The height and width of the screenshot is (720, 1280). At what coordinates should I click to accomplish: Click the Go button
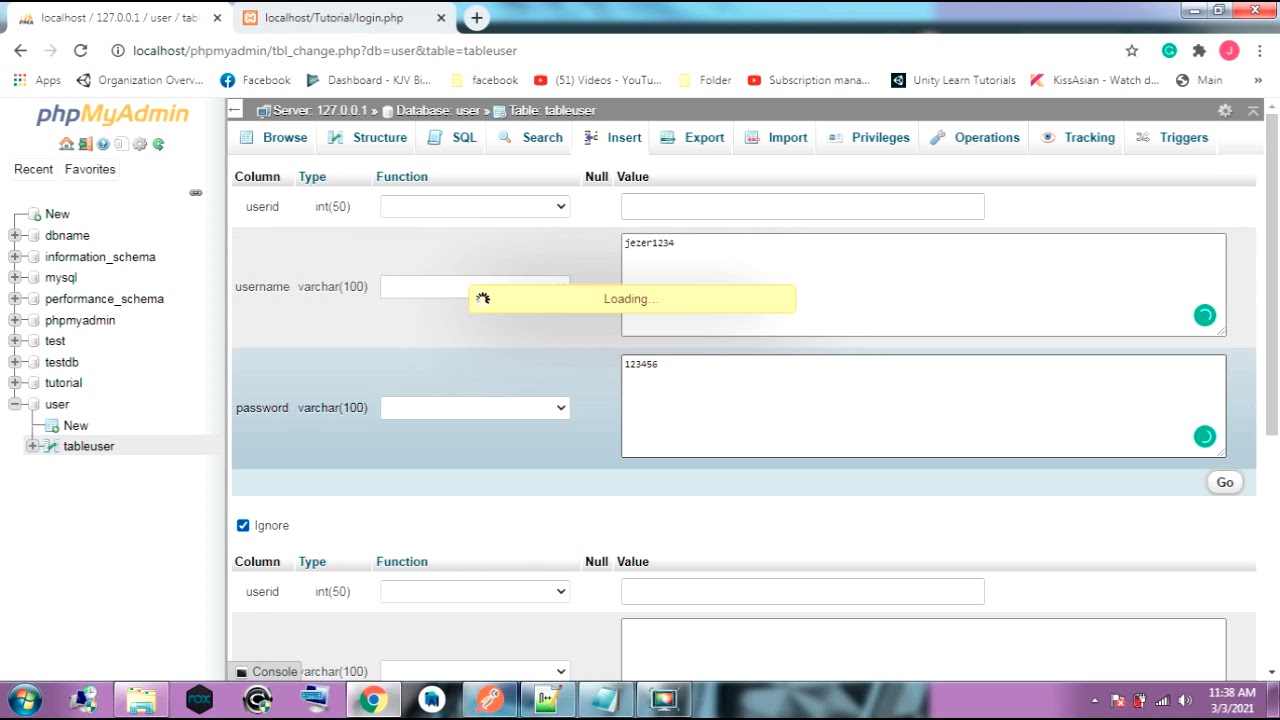1225,482
